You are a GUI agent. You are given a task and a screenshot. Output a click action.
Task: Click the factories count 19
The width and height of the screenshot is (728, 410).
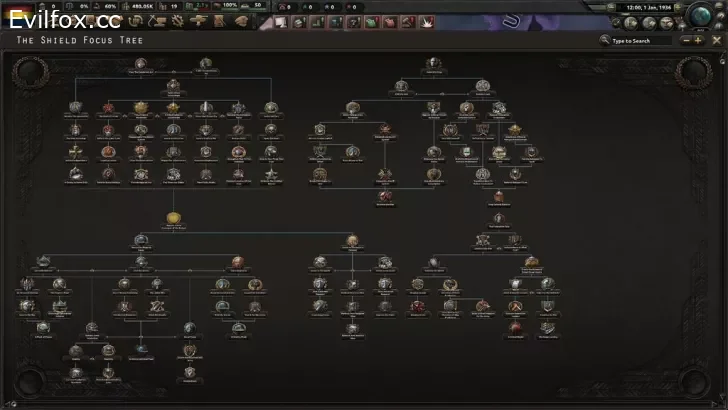pos(169,7)
